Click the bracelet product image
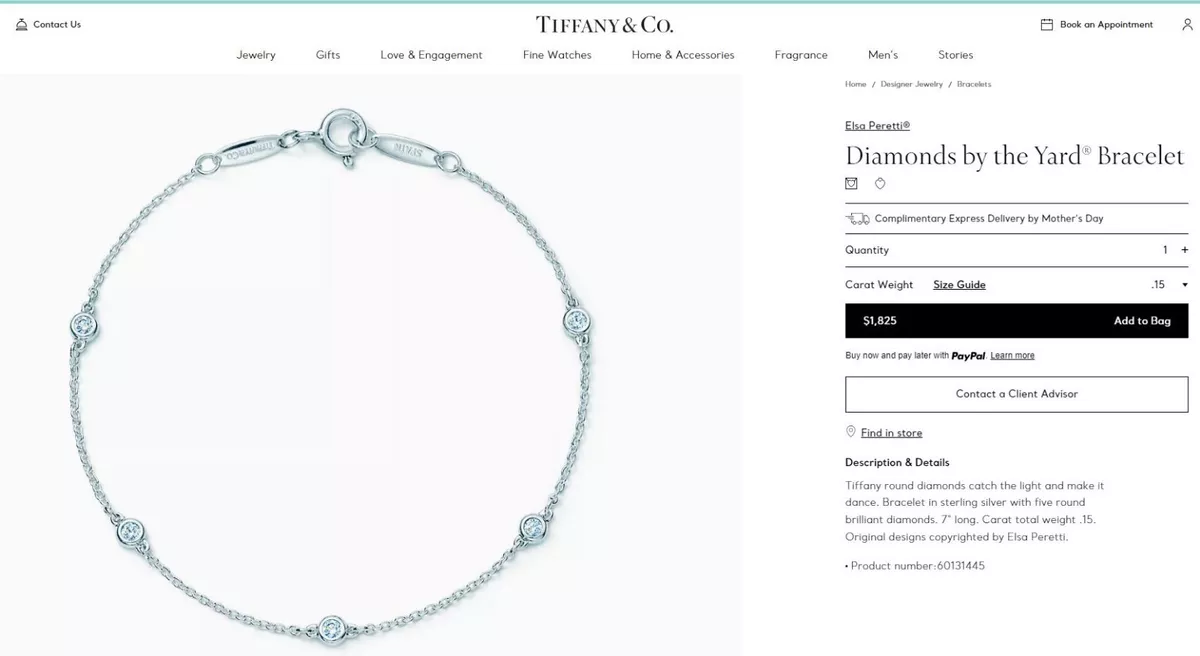The width and height of the screenshot is (1200, 656). (371, 364)
